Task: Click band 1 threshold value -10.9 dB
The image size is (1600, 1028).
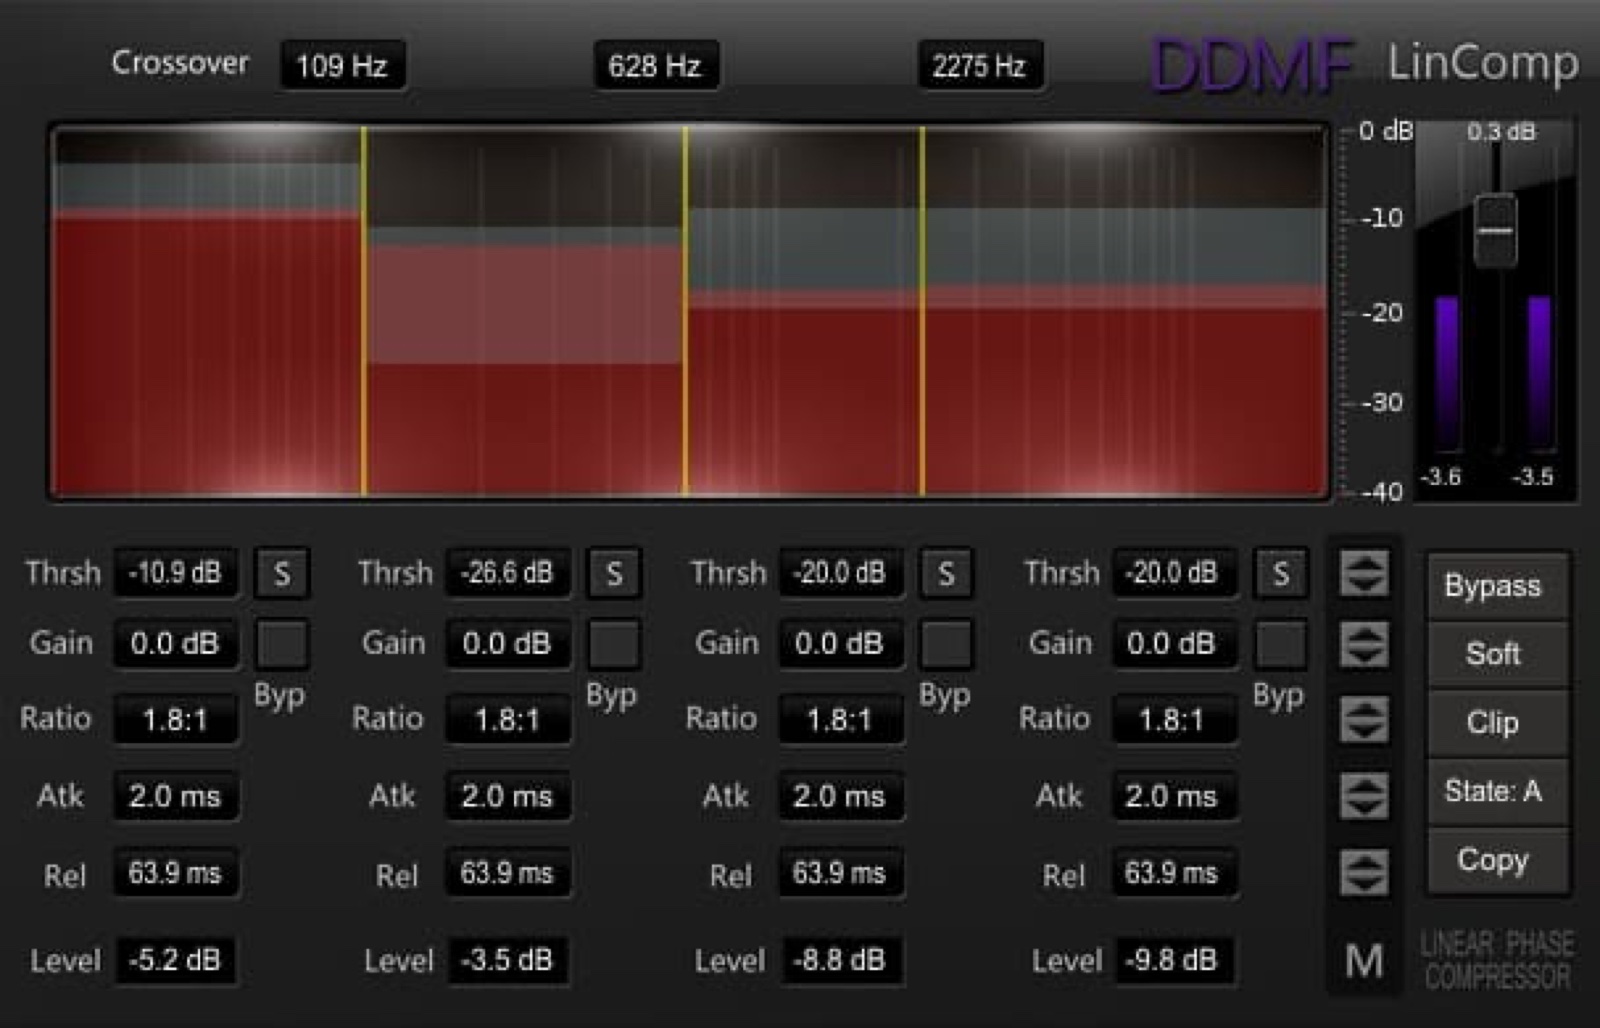Action: [x=175, y=573]
